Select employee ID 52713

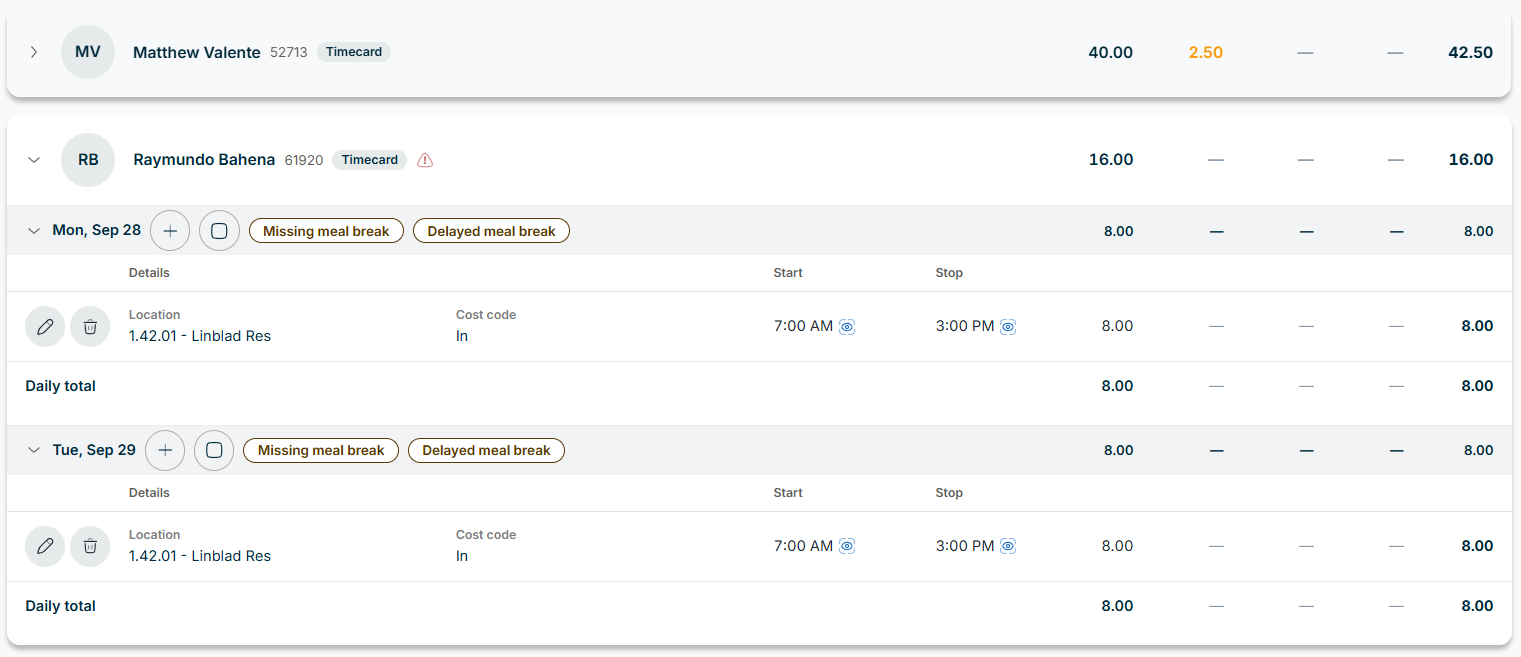pos(289,52)
